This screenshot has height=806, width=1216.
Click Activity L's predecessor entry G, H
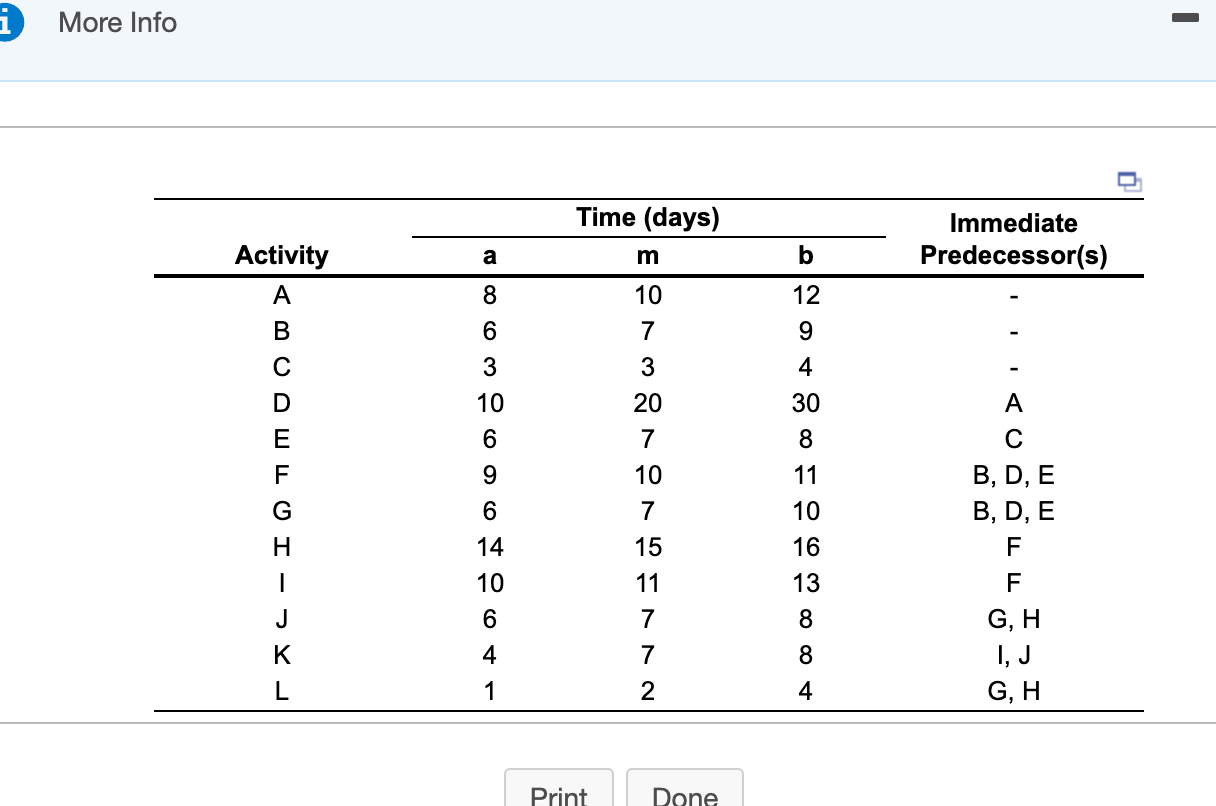[1013, 691]
